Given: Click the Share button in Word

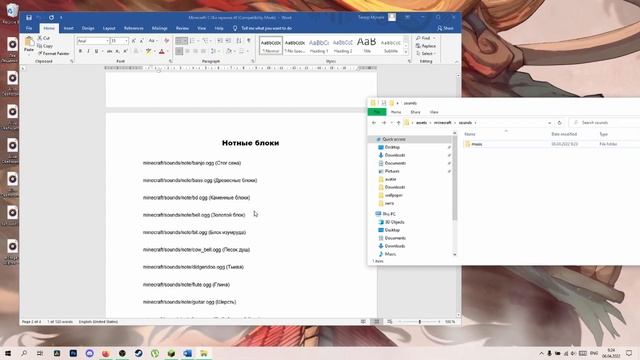Looking at the screenshot, I should 445,28.
